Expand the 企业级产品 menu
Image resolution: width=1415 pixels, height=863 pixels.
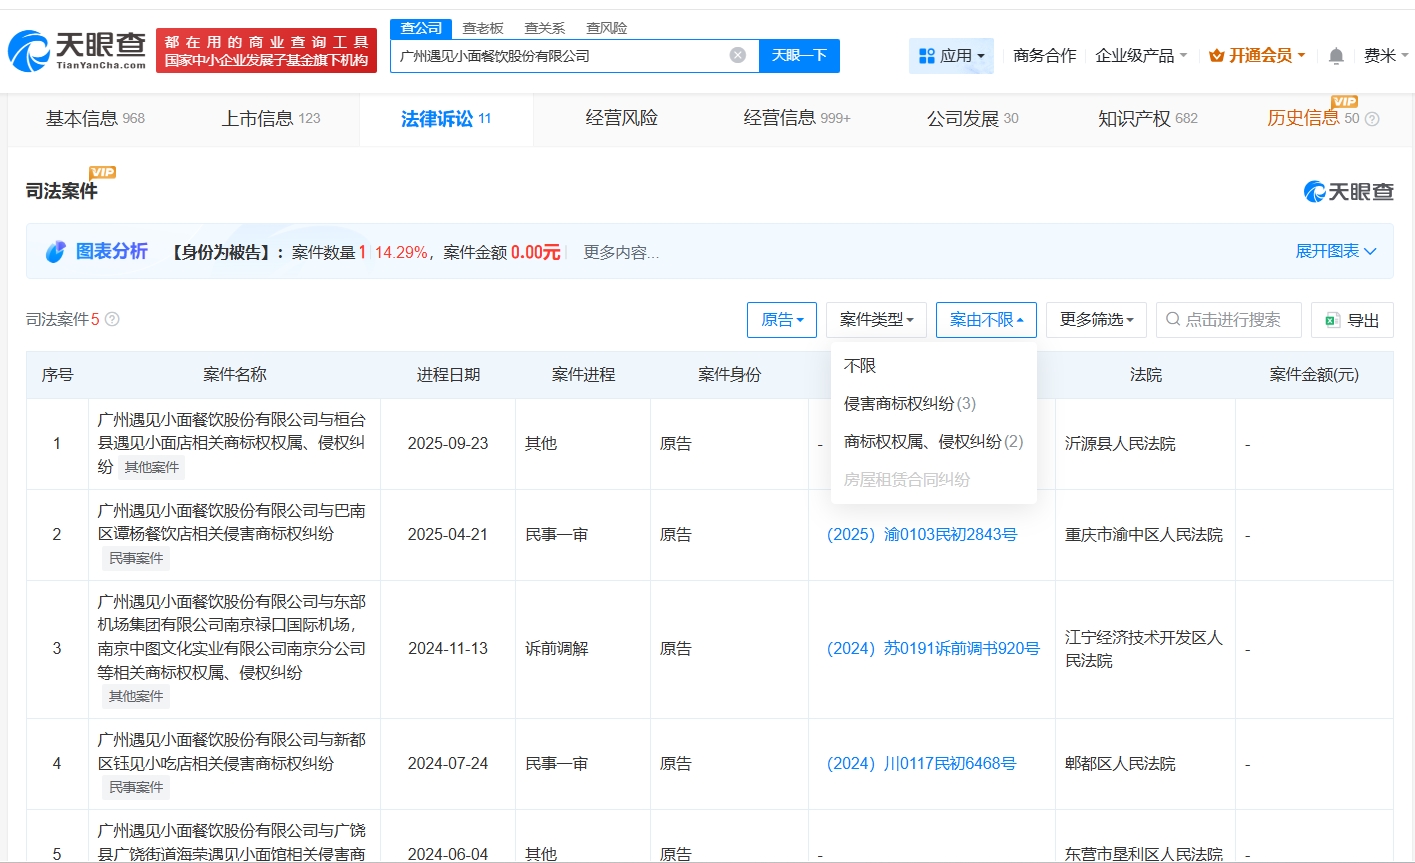(x=1141, y=56)
